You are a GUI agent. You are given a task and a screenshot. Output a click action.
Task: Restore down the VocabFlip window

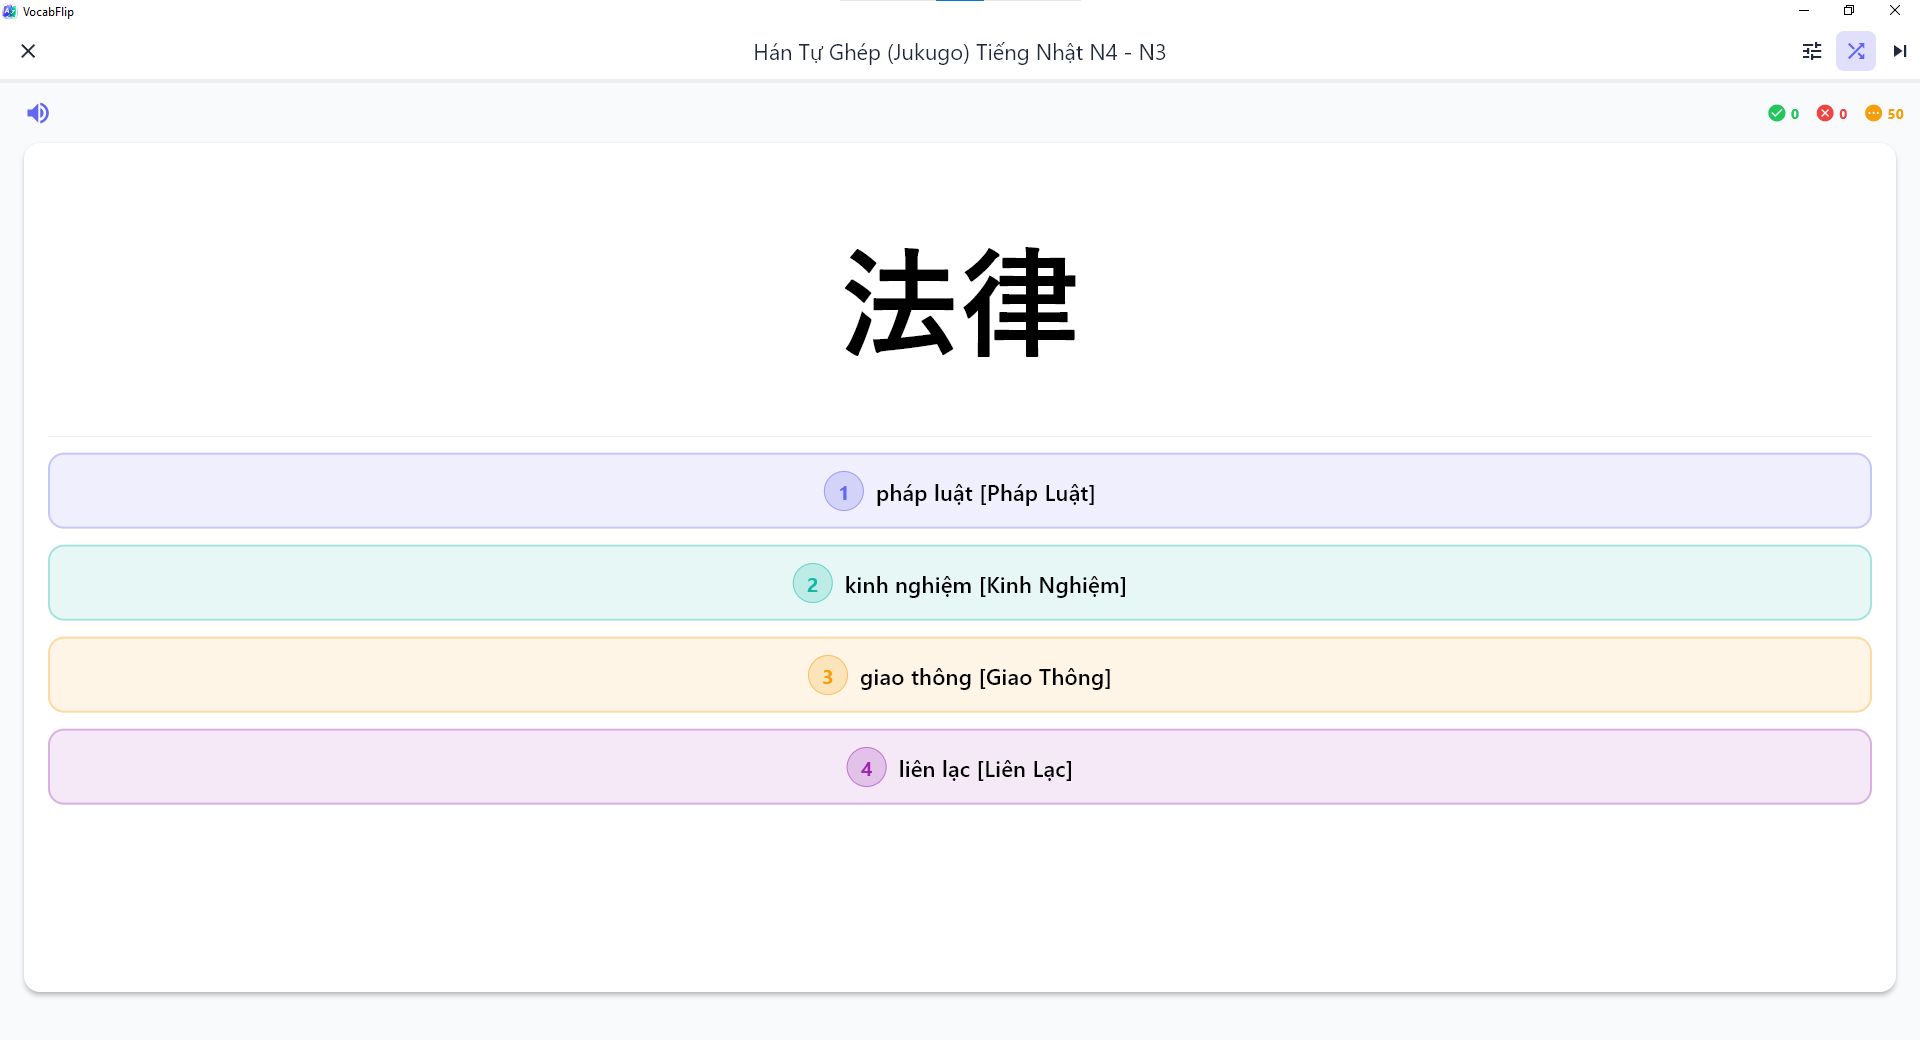(1849, 11)
